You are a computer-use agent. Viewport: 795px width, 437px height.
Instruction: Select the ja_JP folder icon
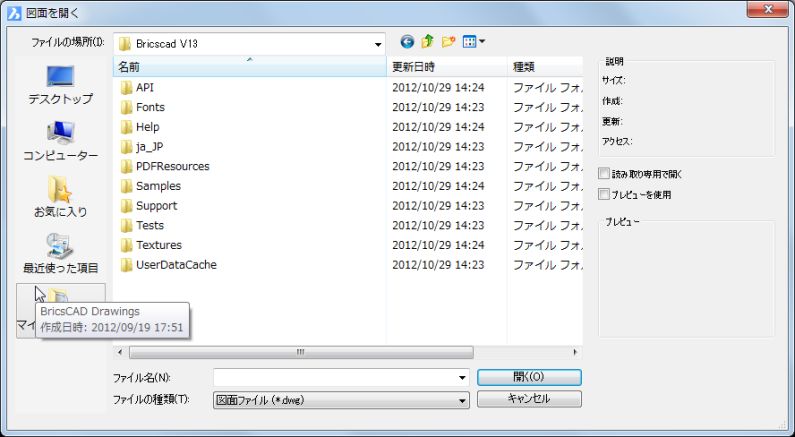pos(126,147)
